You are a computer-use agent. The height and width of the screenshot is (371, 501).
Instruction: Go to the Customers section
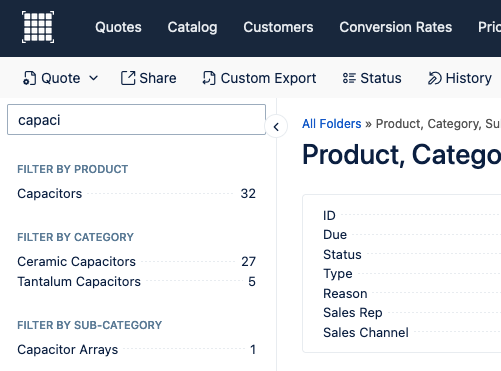pyautogui.click(x=278, y=27)
